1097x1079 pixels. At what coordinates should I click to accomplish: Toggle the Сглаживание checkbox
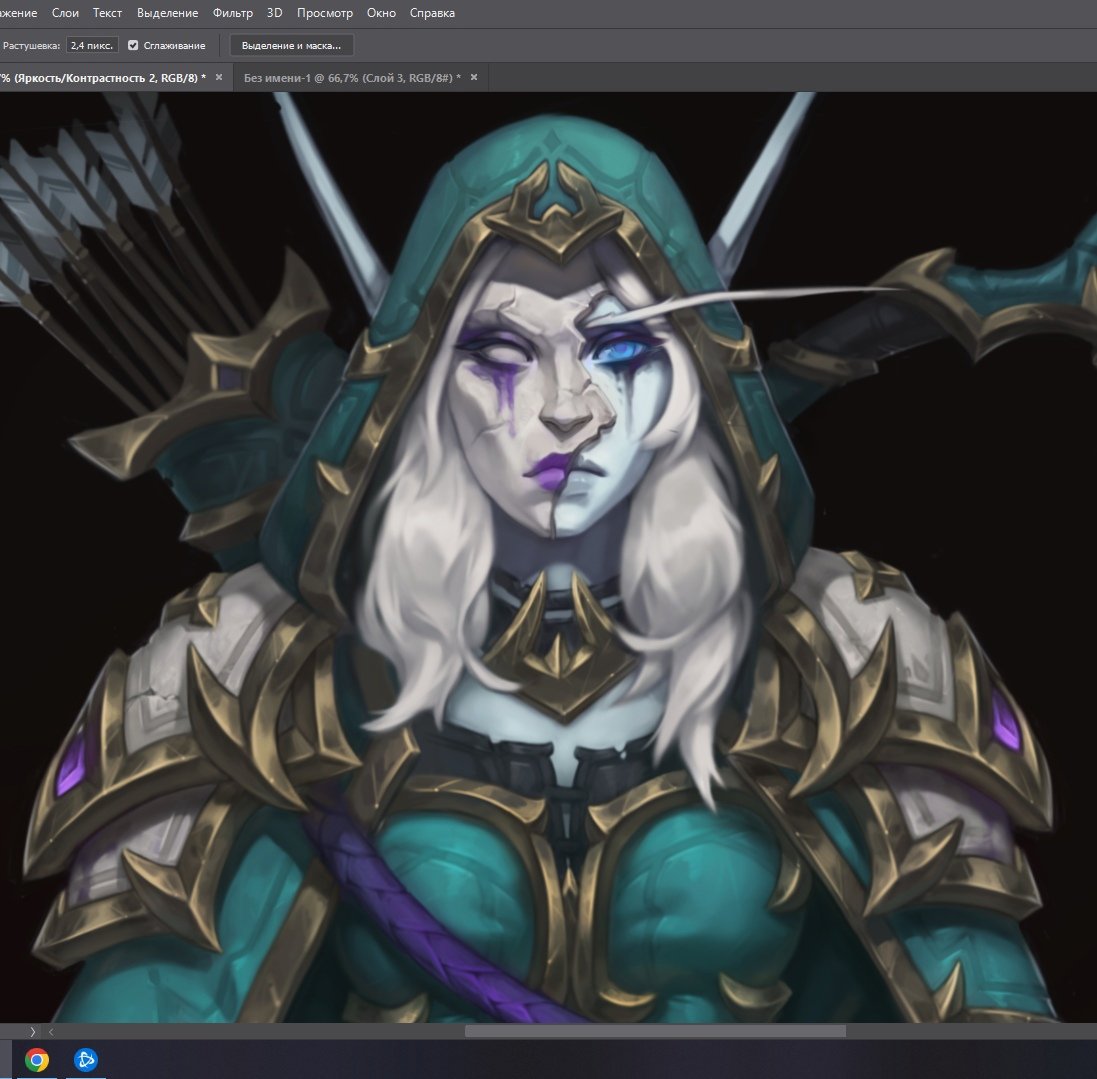point(133,45)
